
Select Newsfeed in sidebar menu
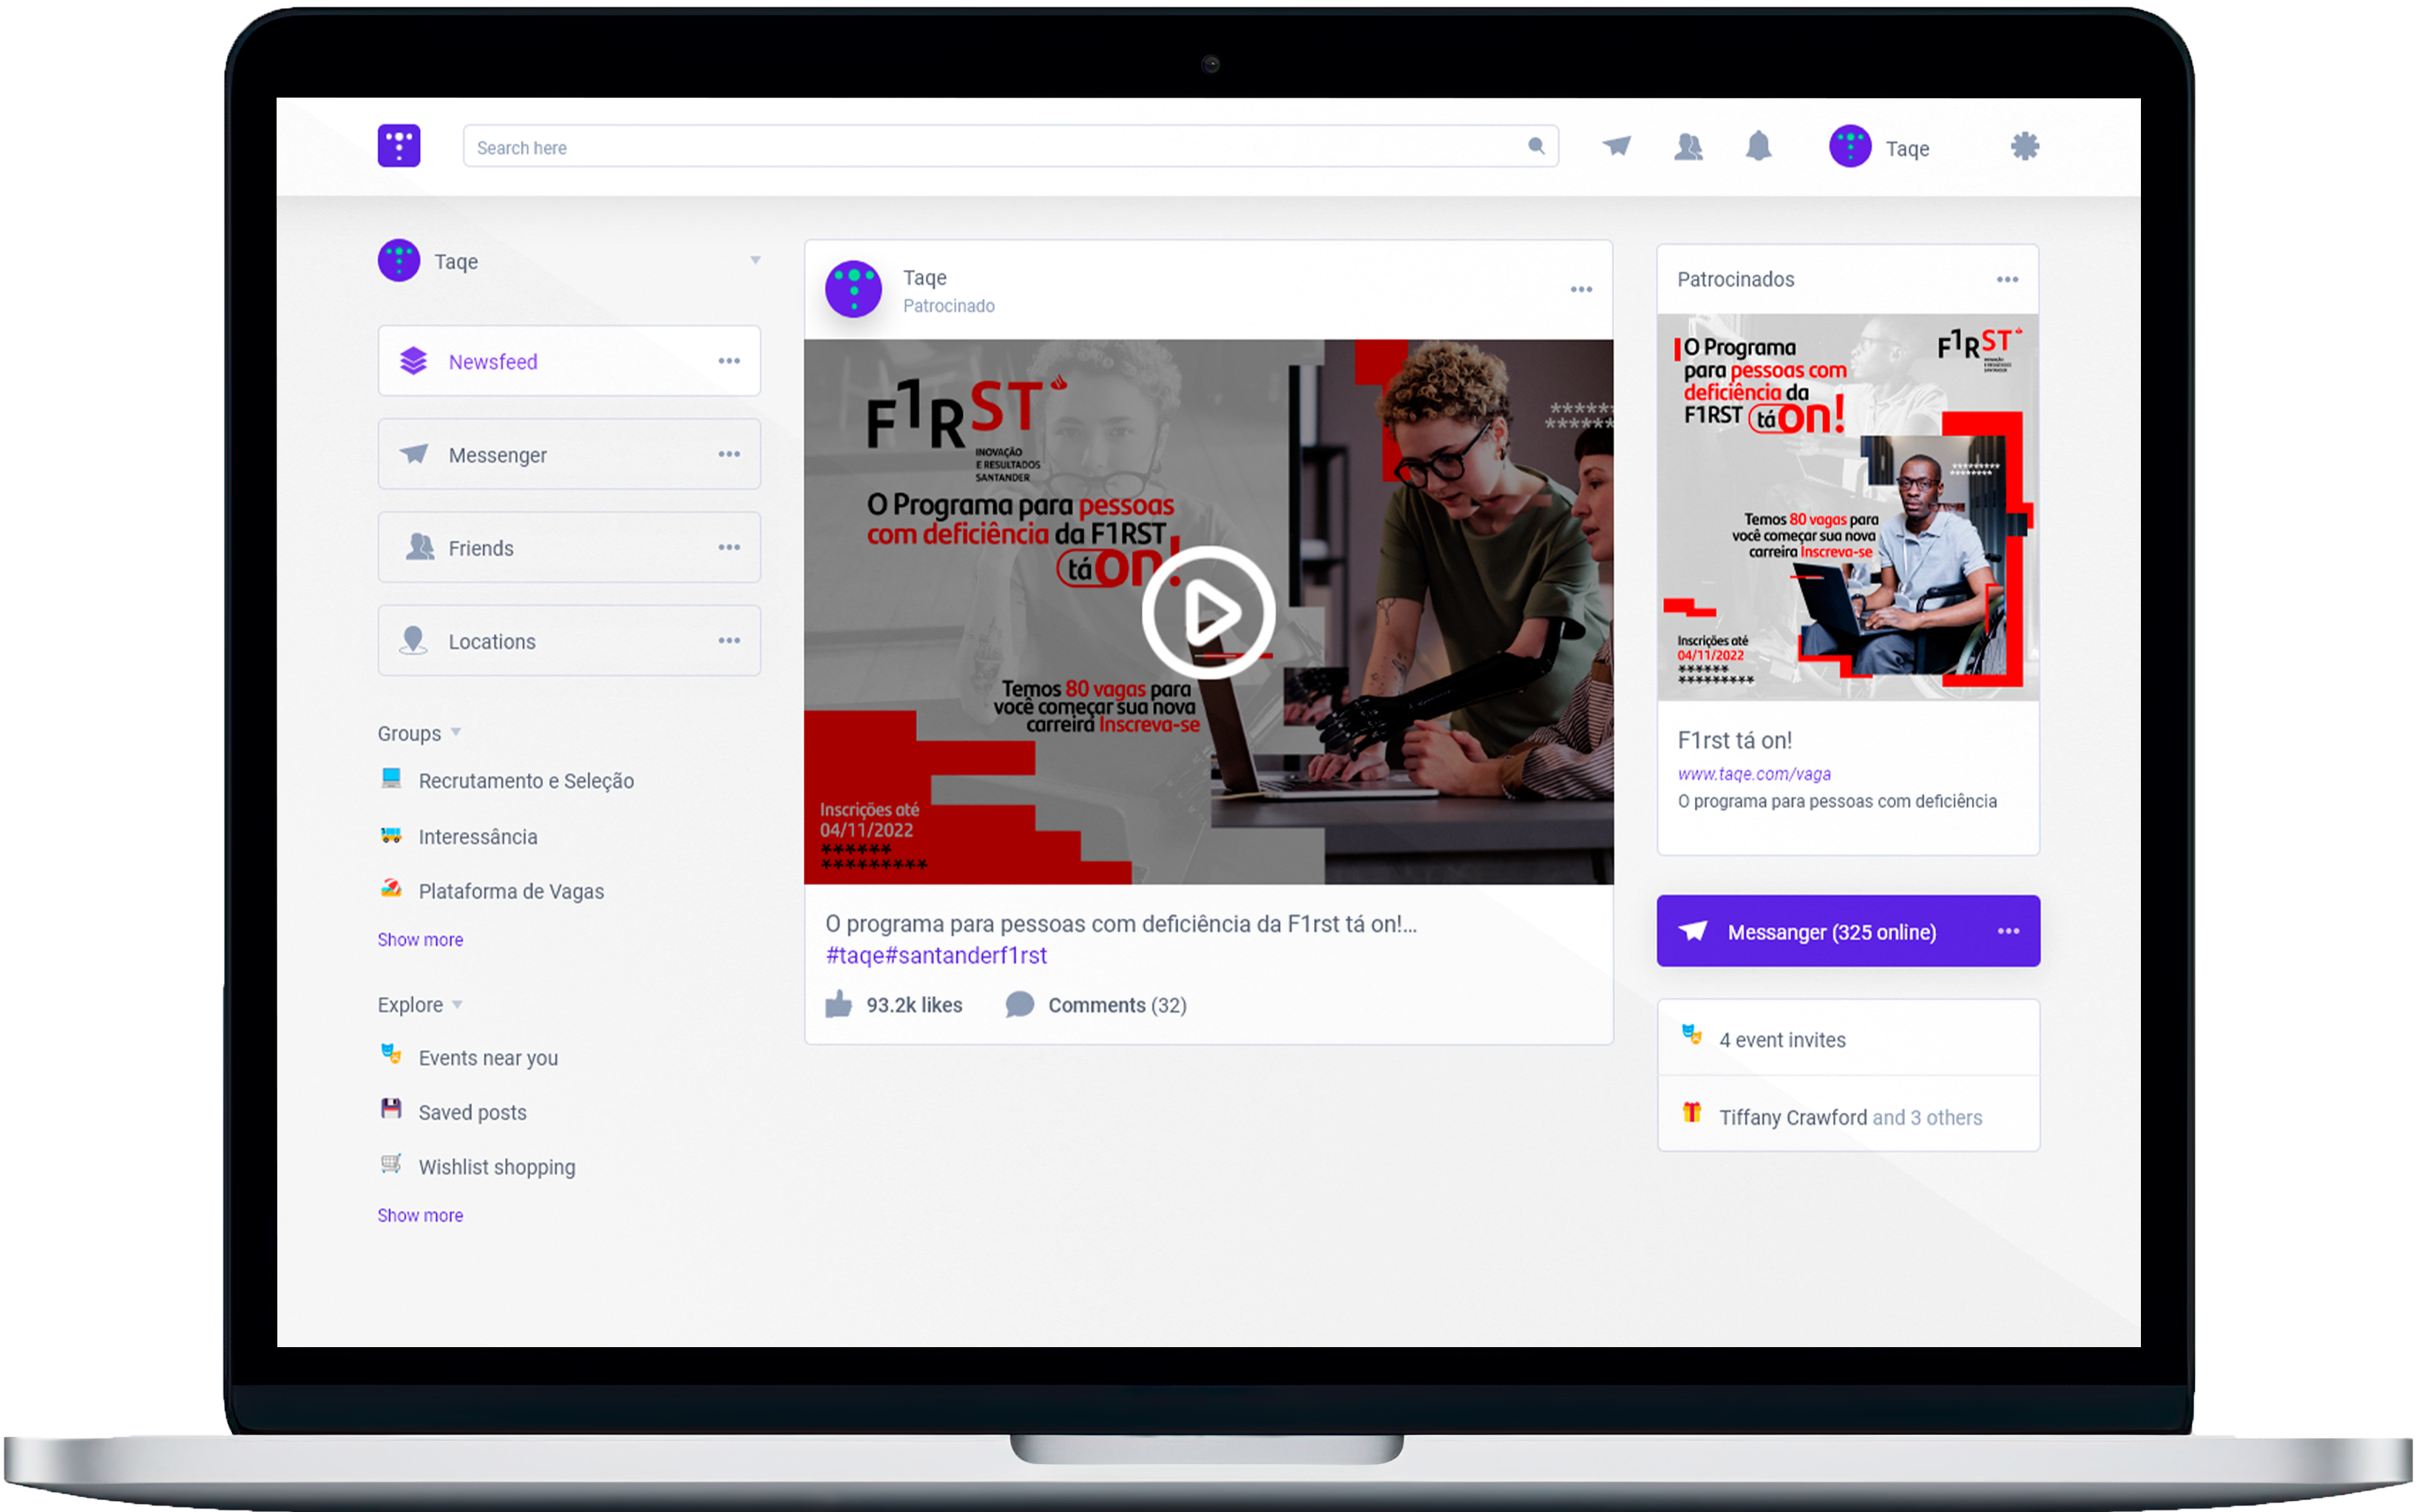pos(569,360)
